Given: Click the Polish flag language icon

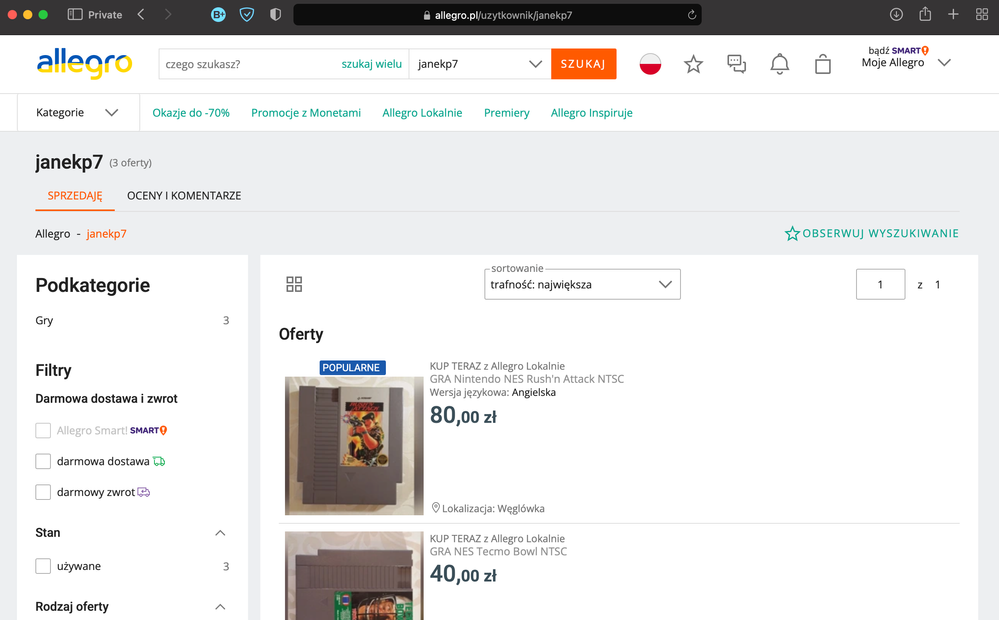Looking at the screenshot, I should click(650, 64).
